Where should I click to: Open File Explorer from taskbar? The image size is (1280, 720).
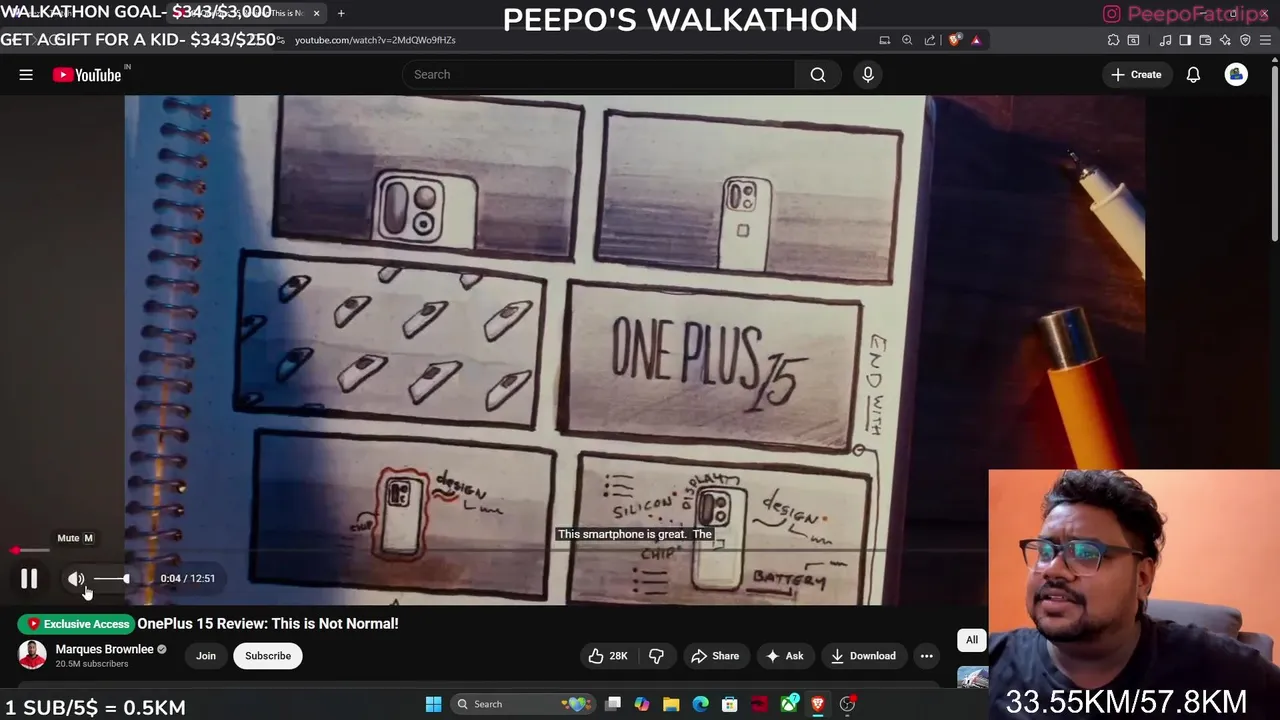(671, 704)
